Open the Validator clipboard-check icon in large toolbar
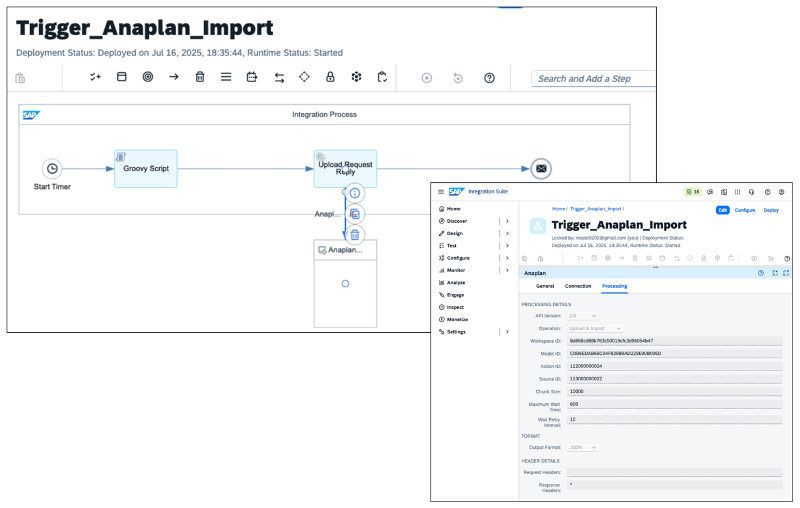Screen dimensions: 800x508 tap(382, 77)
